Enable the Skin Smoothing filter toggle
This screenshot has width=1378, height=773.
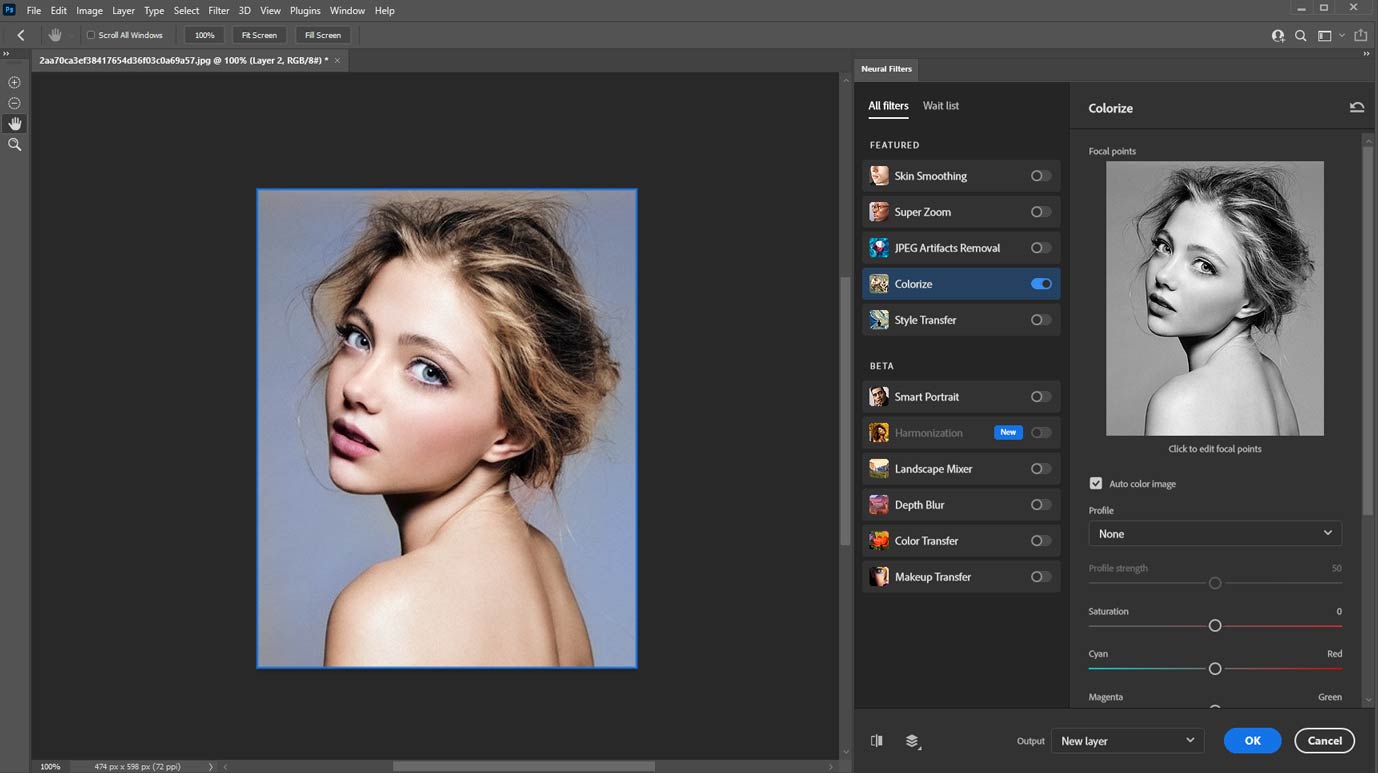[x=1041, y=176]
